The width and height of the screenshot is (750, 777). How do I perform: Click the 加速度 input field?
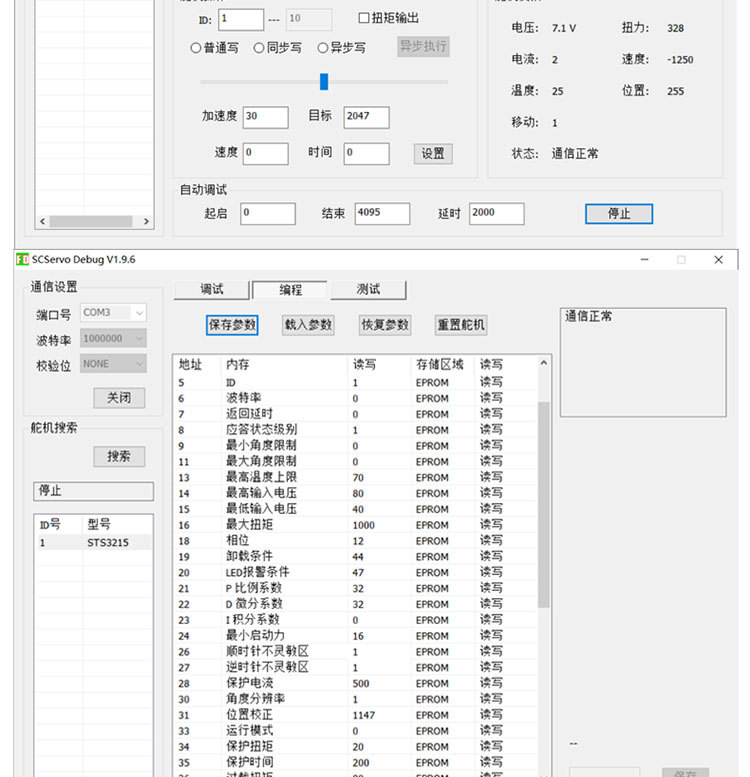(x=266, y=117)
